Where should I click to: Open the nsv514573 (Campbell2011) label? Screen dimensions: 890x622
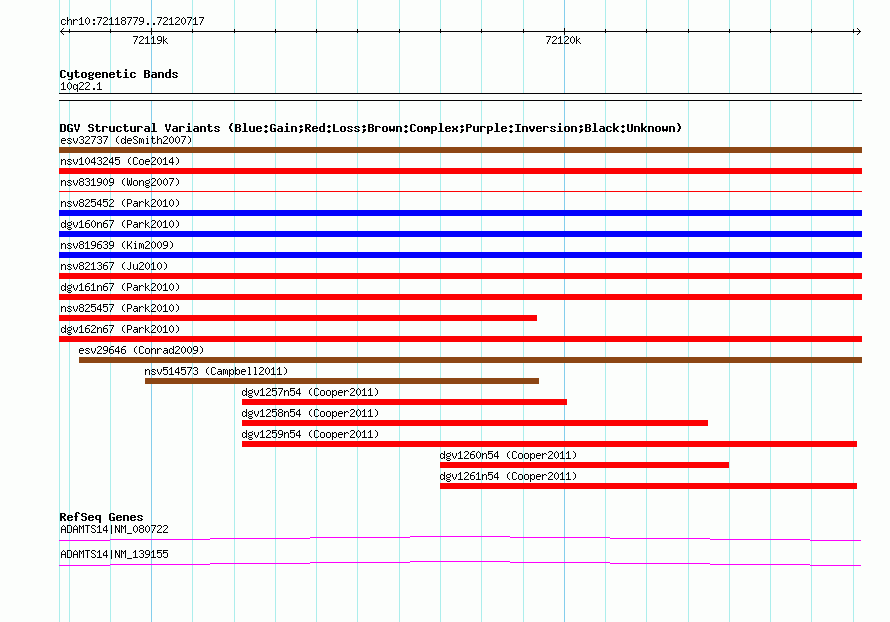216,371
